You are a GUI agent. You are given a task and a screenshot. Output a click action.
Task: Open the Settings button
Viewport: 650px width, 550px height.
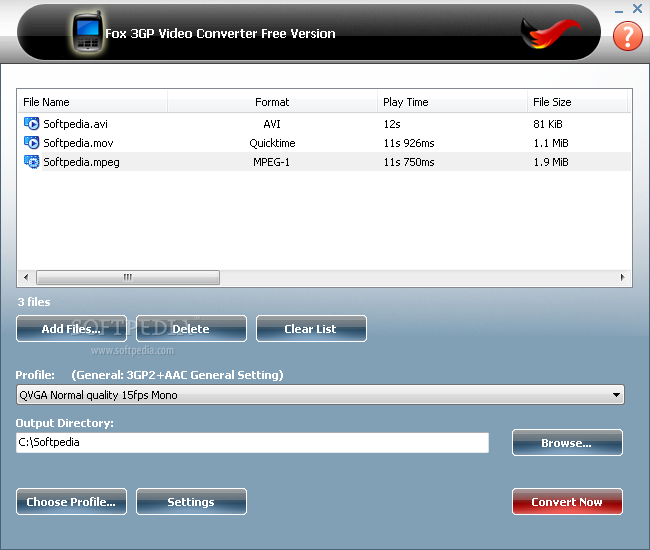(191, 502)
